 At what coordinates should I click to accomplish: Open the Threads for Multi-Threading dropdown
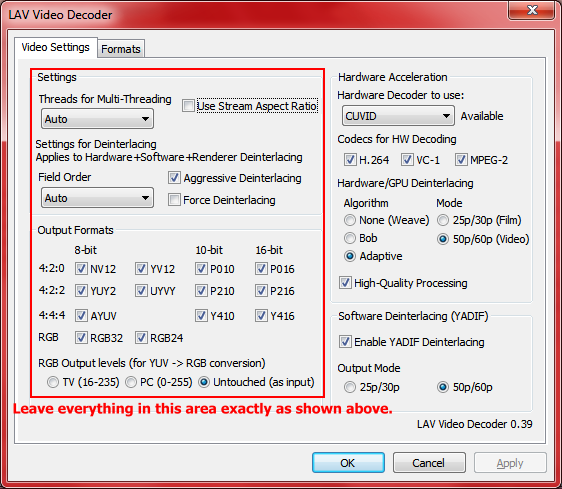97,119
